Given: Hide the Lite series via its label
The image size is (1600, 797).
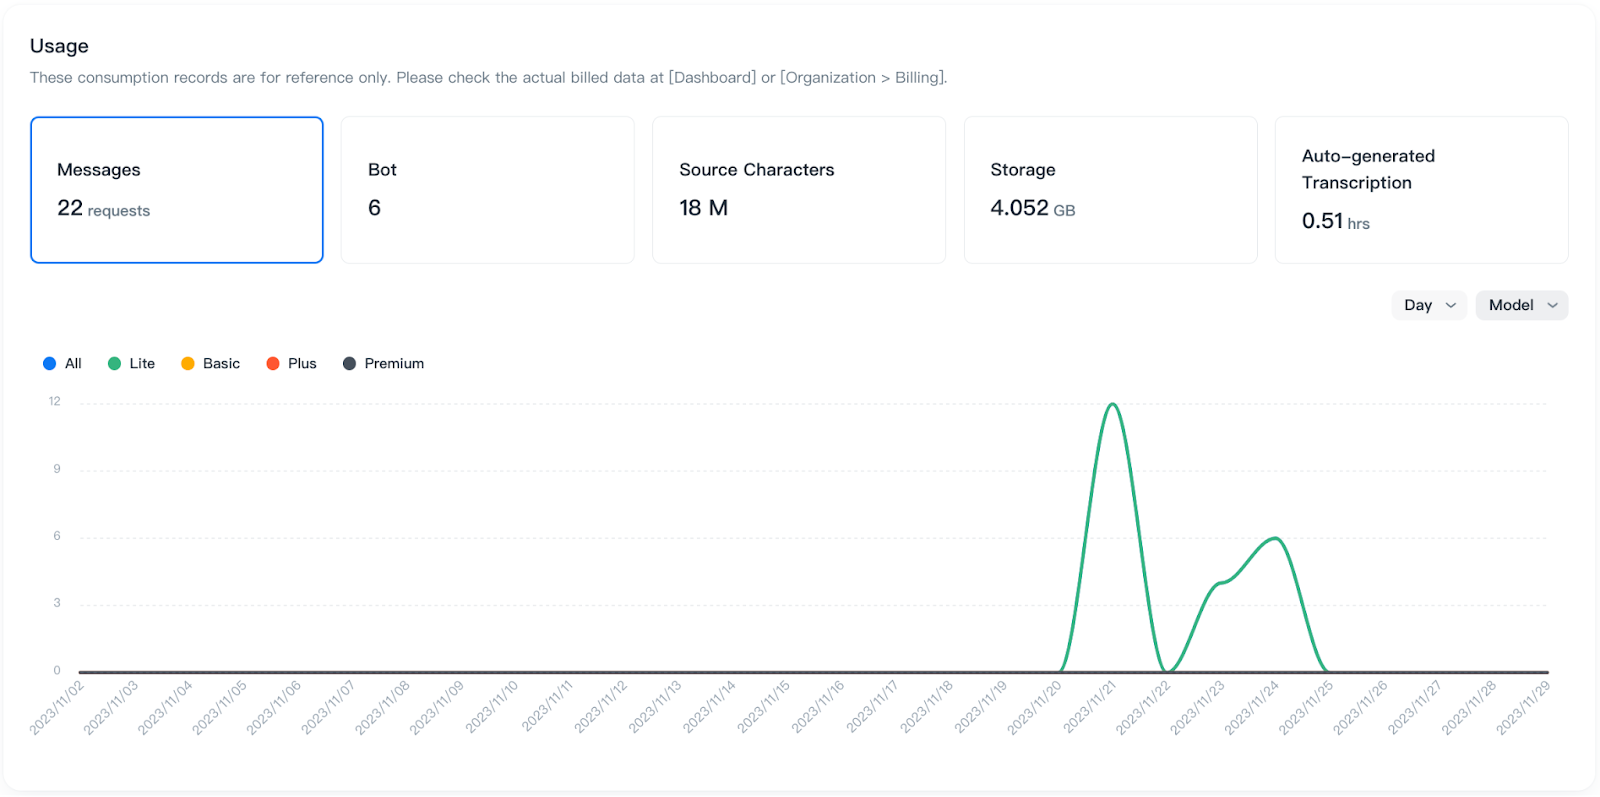Looking at the screenshot, I should click(142, 364).
